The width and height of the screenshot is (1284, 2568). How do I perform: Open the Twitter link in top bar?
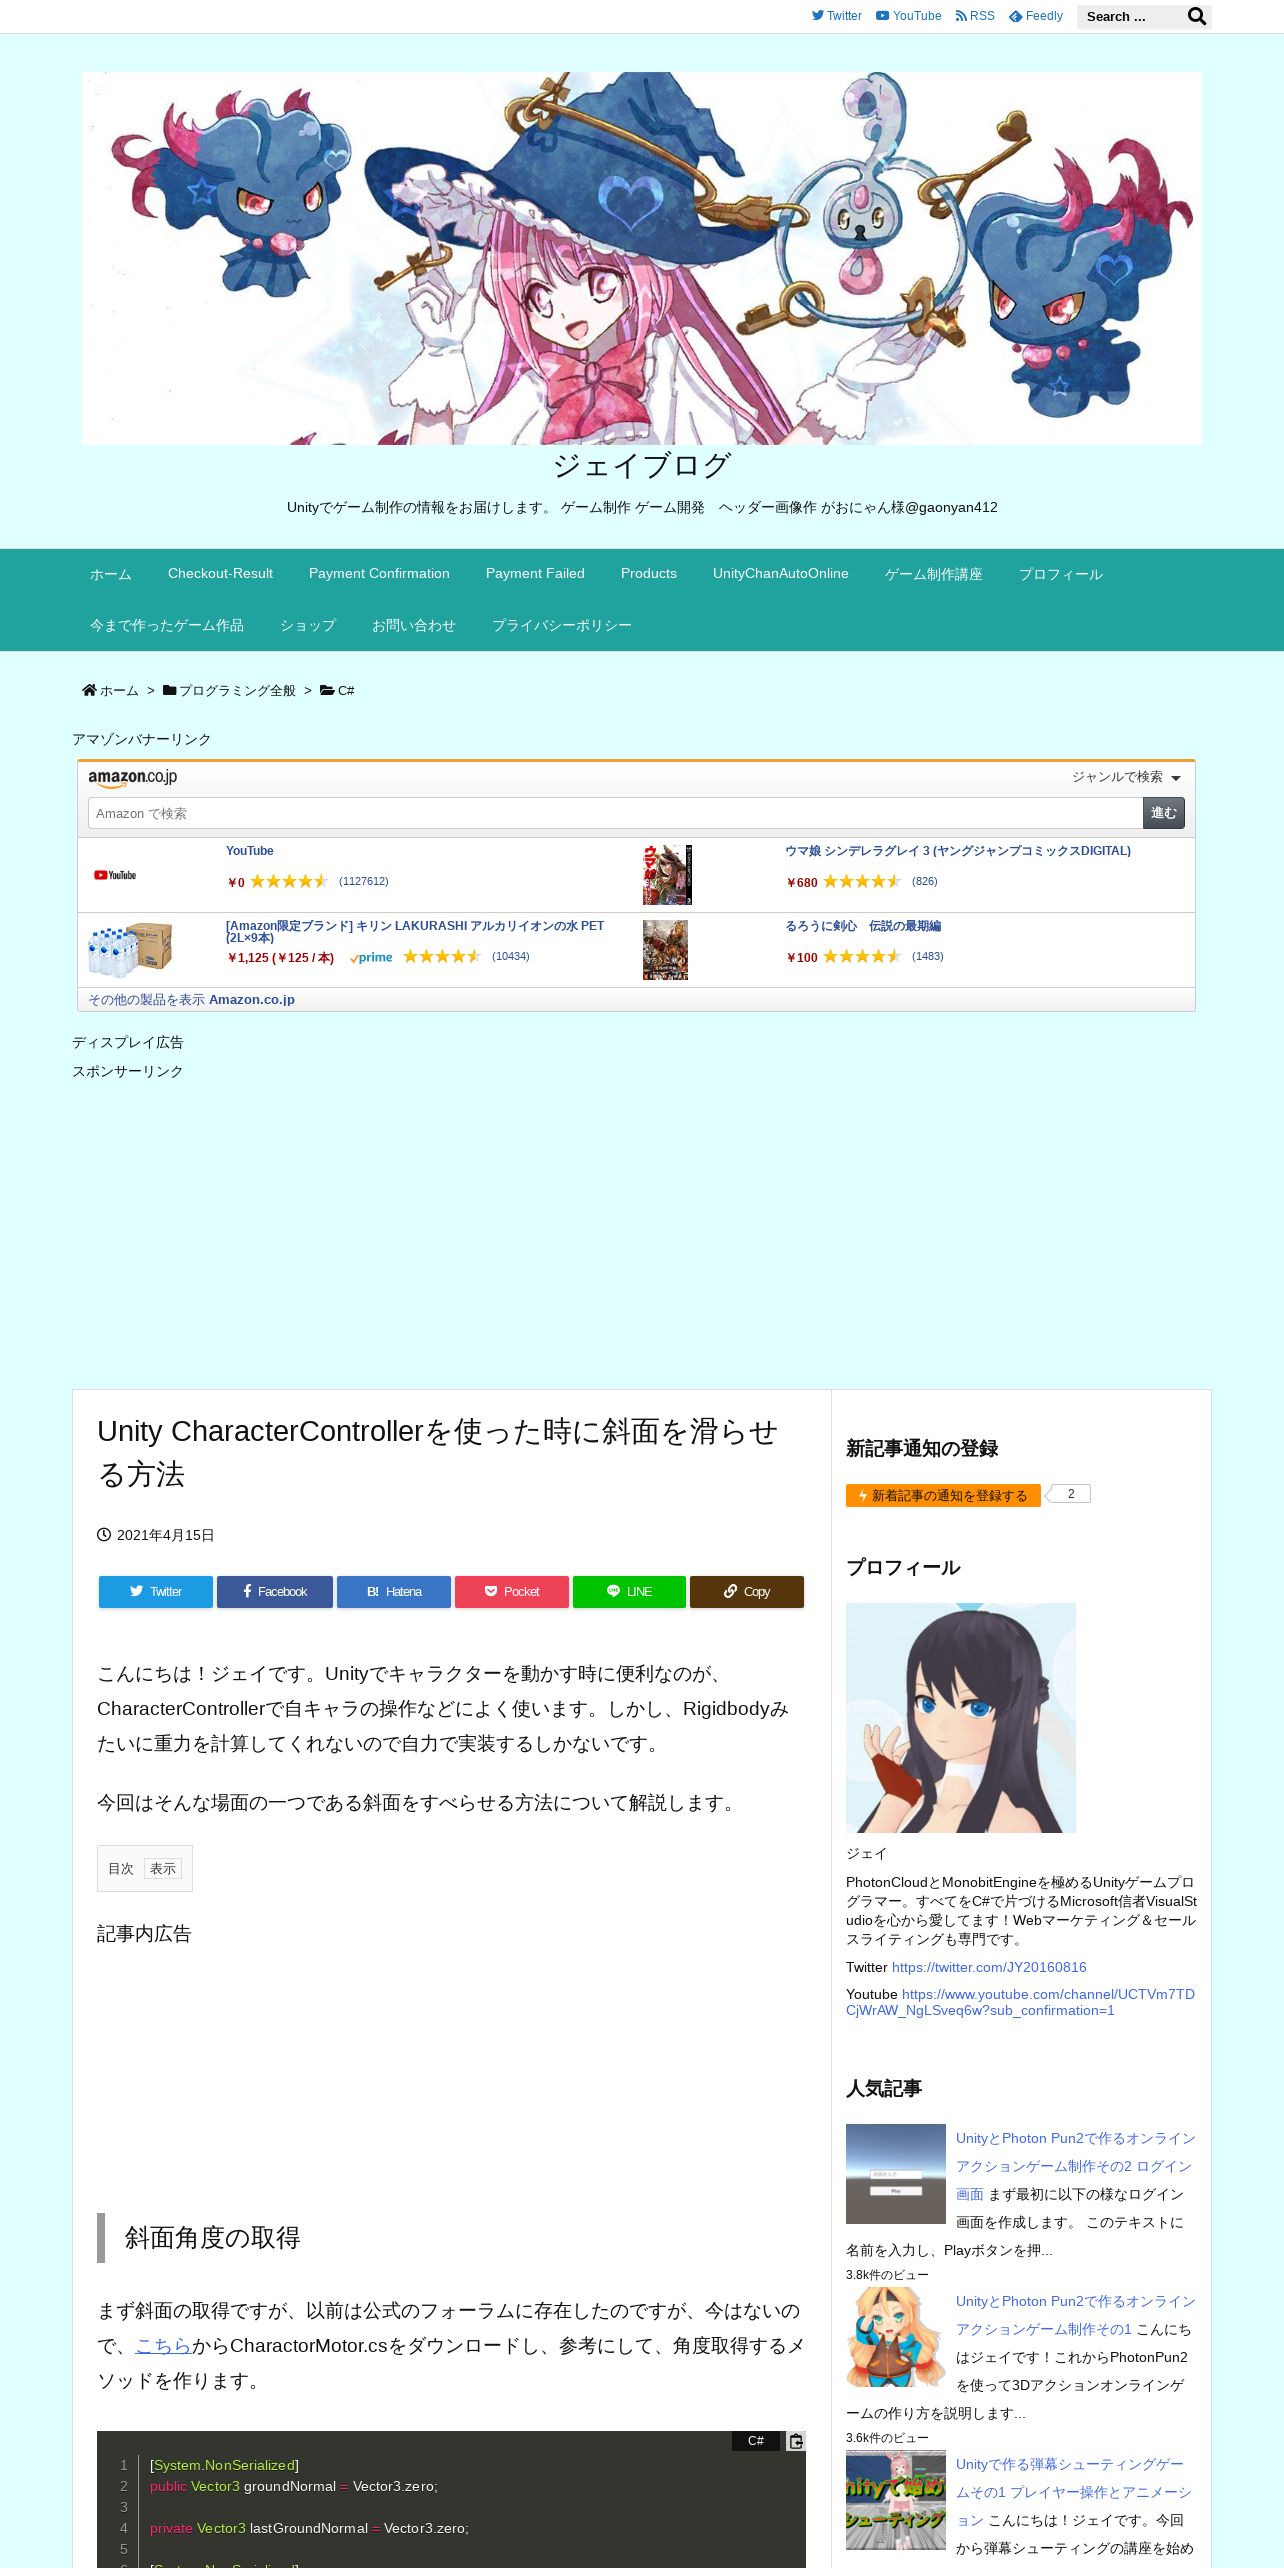pyautogui.click(x=836, y=16)
